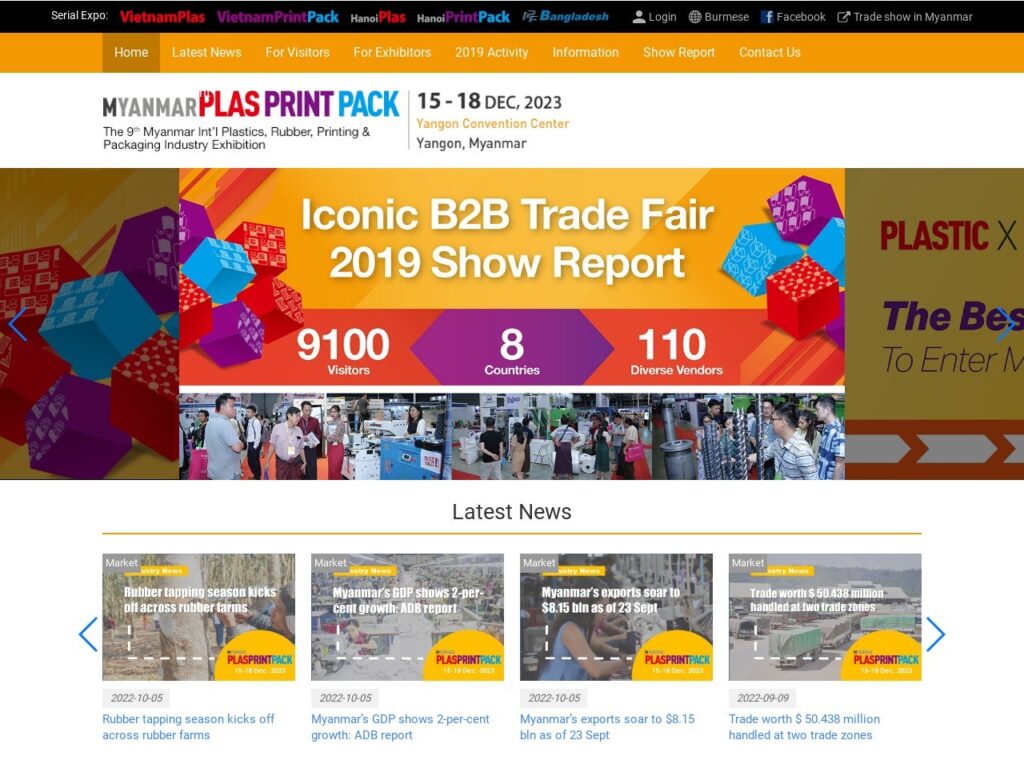Click previous arrow in Latest News carousel
The image size is (1024, 768).
88,633
